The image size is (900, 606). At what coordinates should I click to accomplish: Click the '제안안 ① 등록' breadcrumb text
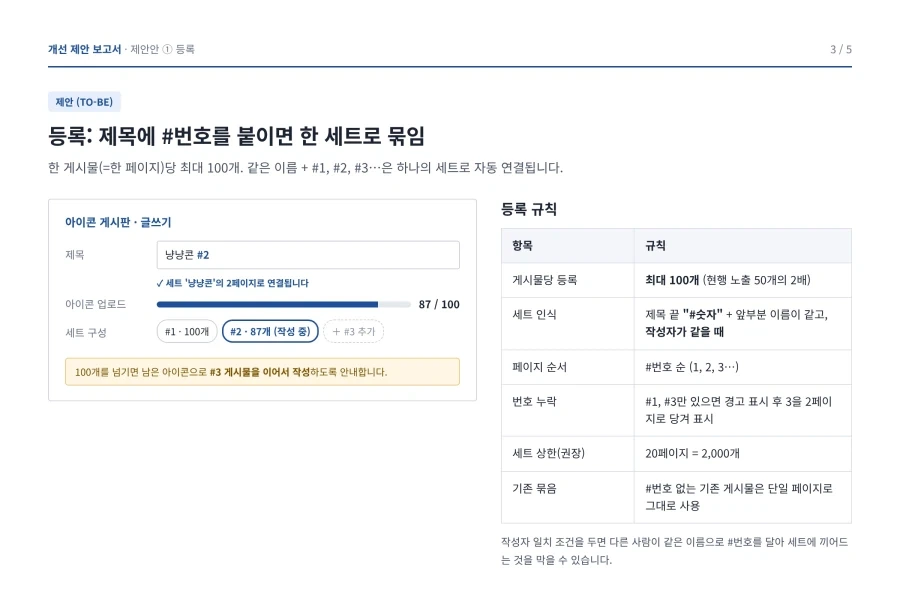click(x=162, y=49)
